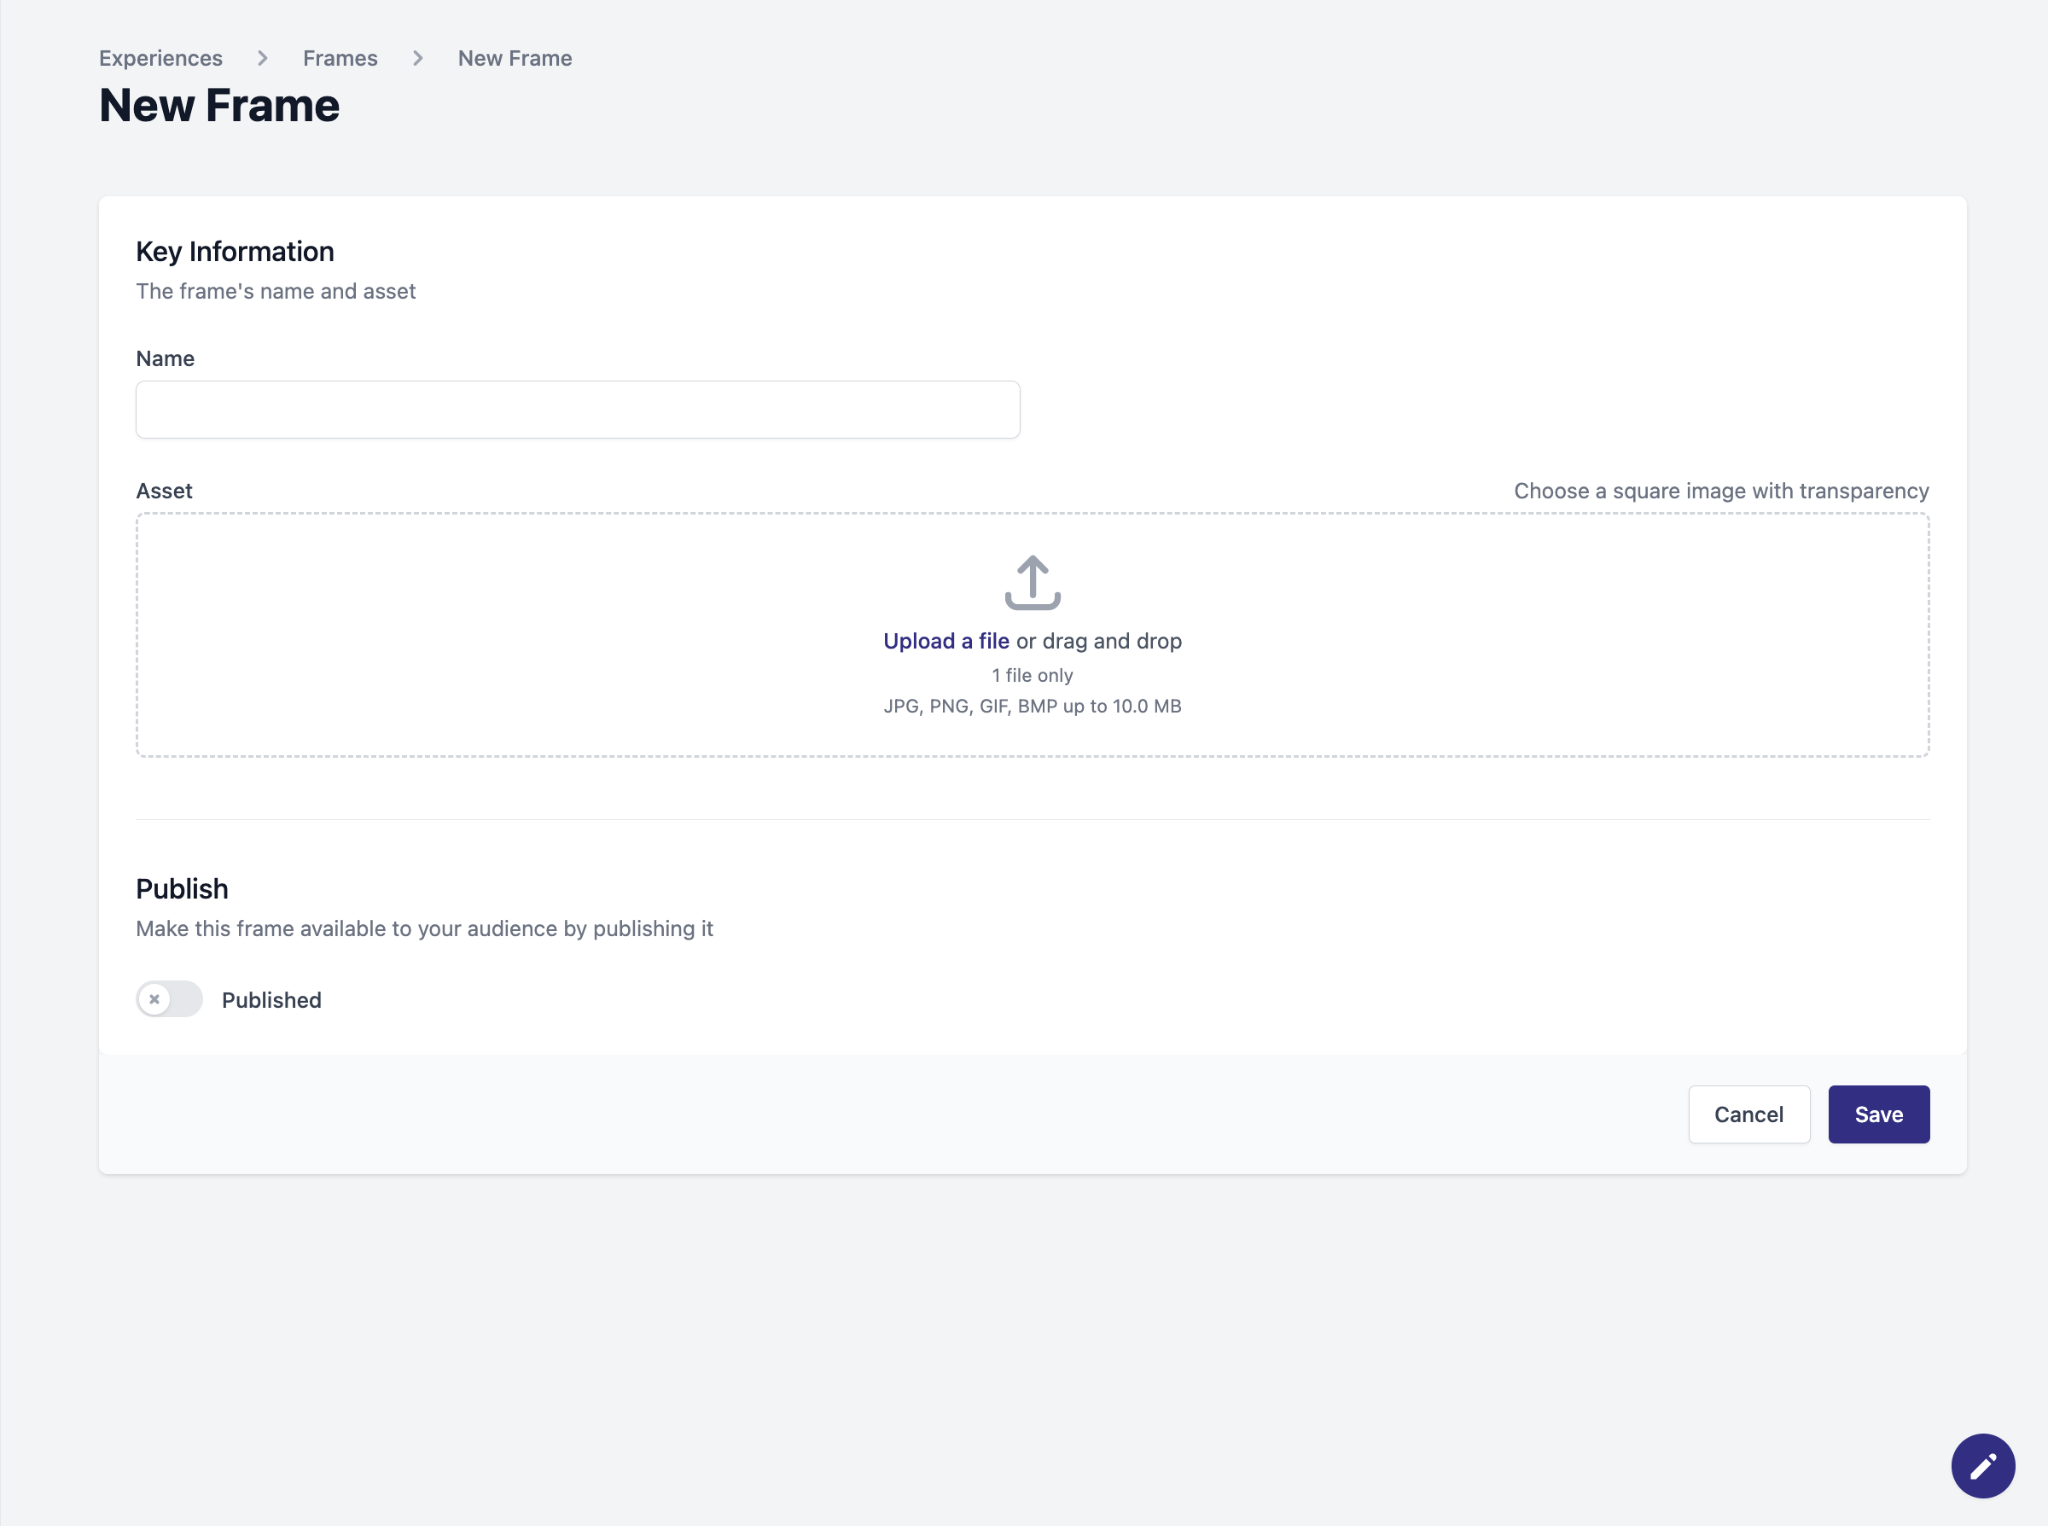Click the Published toggle label text
2048x1526 pixels.
(271, 1000)
